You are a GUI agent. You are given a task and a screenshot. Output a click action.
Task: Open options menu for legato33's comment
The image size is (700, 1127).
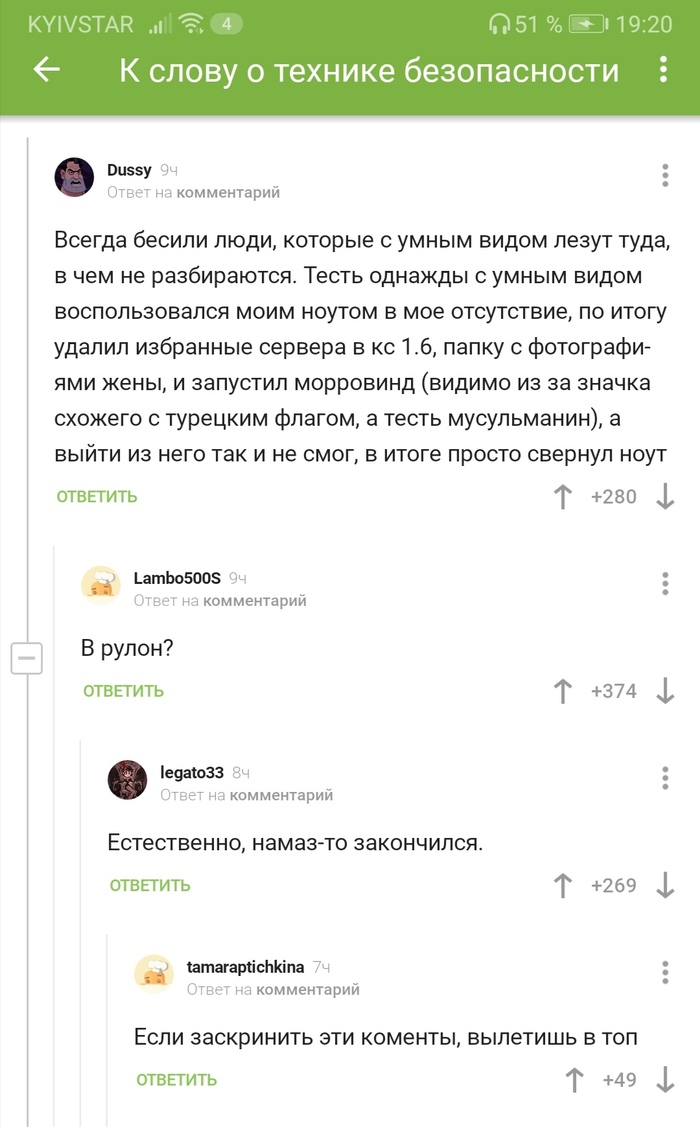tap(665, 777)
